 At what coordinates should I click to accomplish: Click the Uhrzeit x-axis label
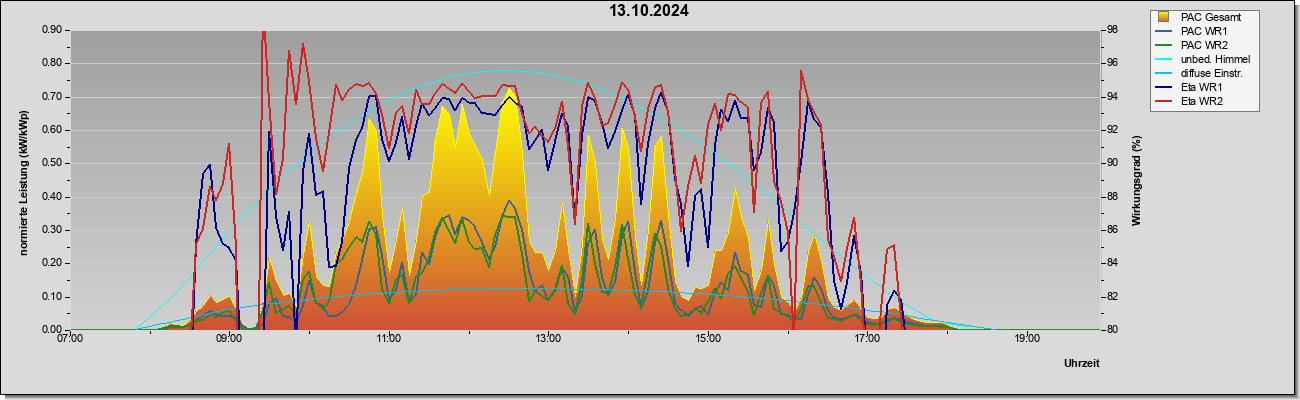click(1082, 363)
